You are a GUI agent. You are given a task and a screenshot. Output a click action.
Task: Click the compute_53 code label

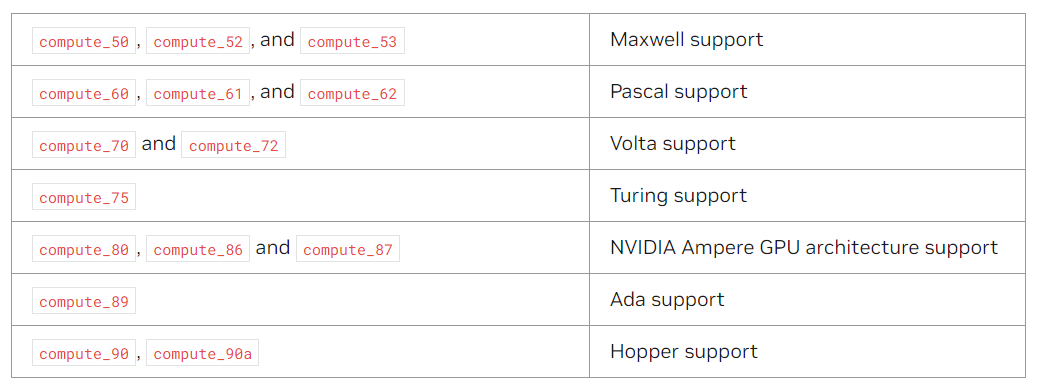click(x=352, y=41)
